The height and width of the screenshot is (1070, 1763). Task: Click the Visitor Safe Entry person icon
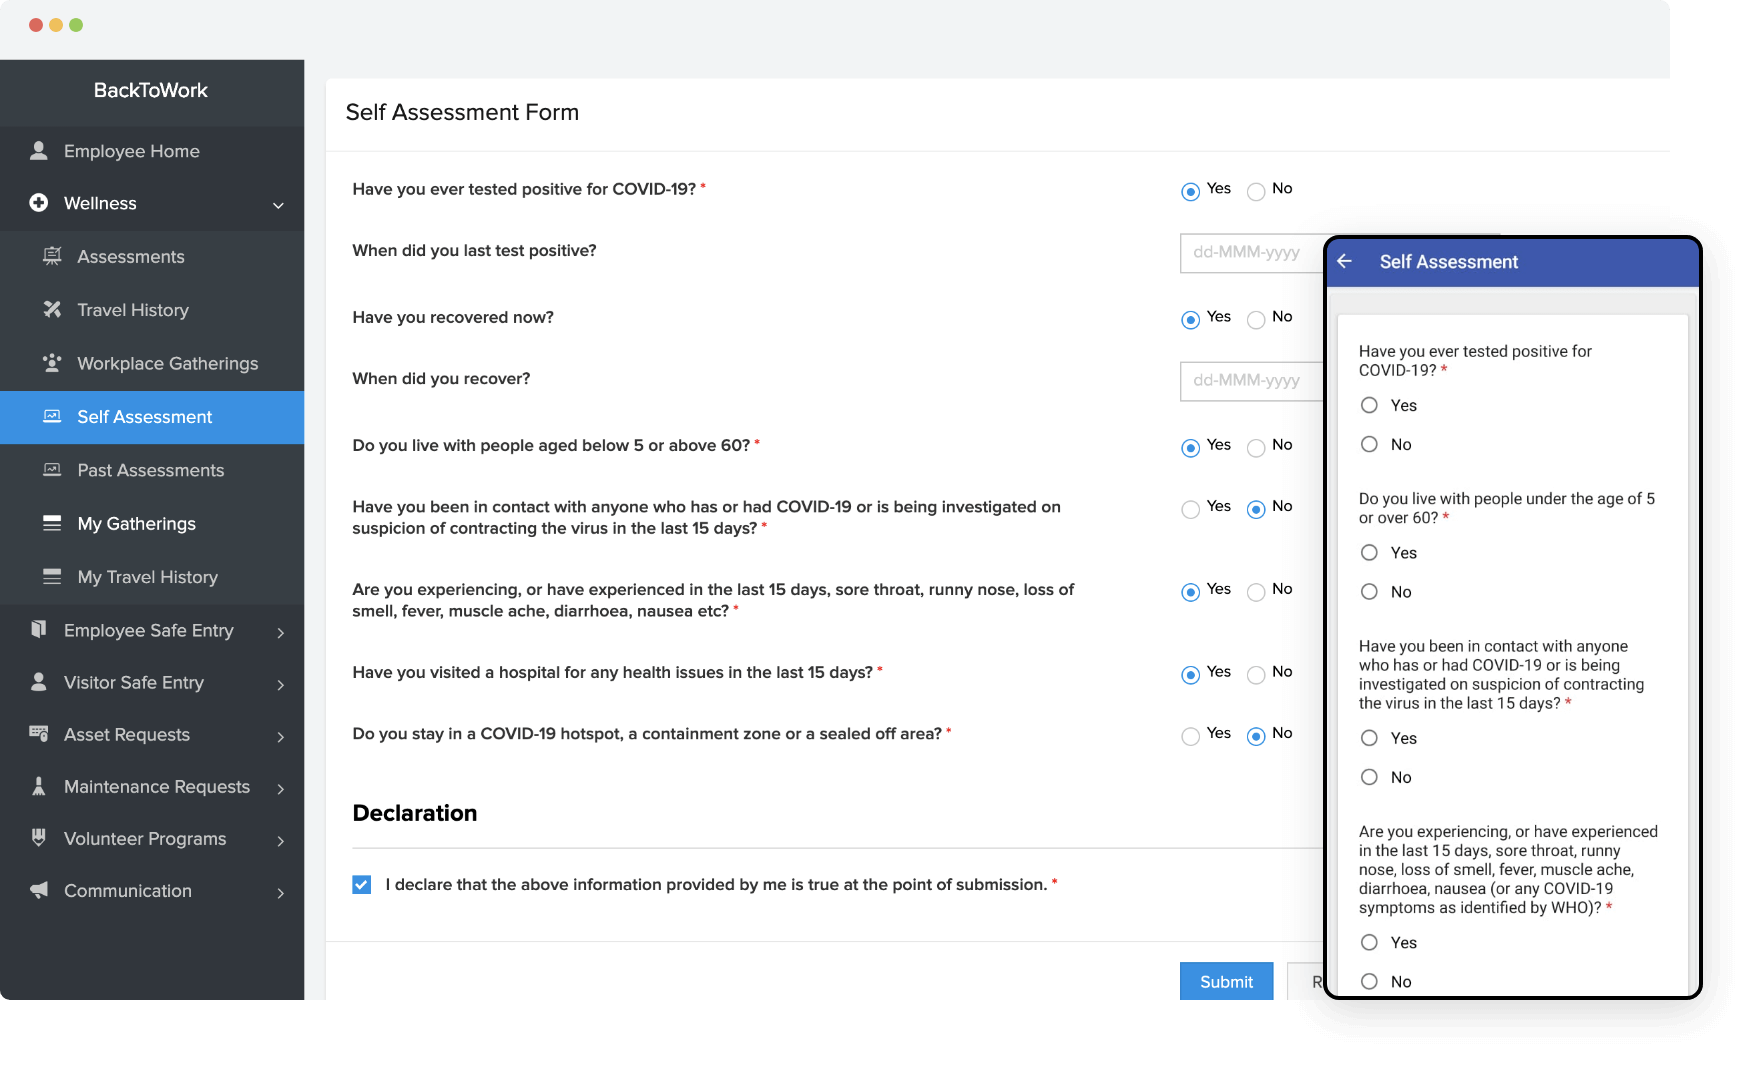tap(39, 682)
